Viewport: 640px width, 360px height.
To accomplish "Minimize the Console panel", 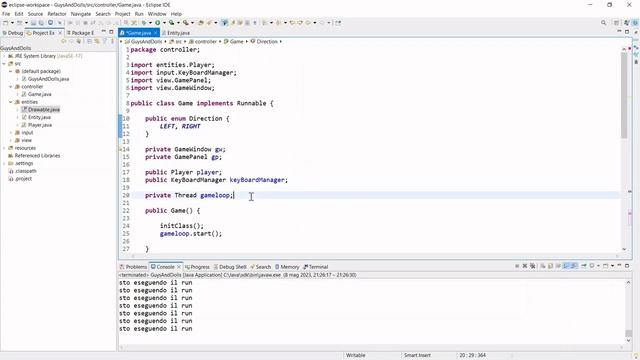I will pyautogui.click(x=619, y=266).
